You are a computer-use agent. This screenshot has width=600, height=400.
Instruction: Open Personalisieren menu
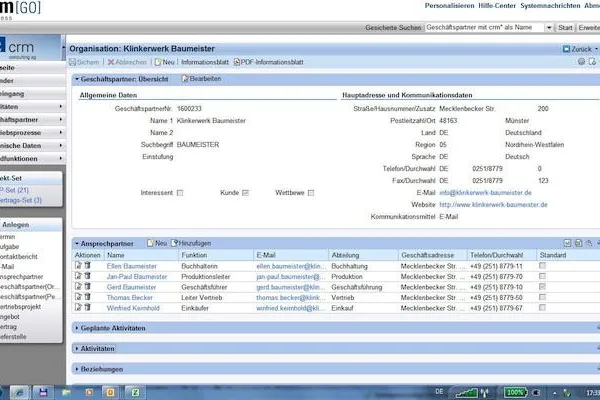(449, 6)
